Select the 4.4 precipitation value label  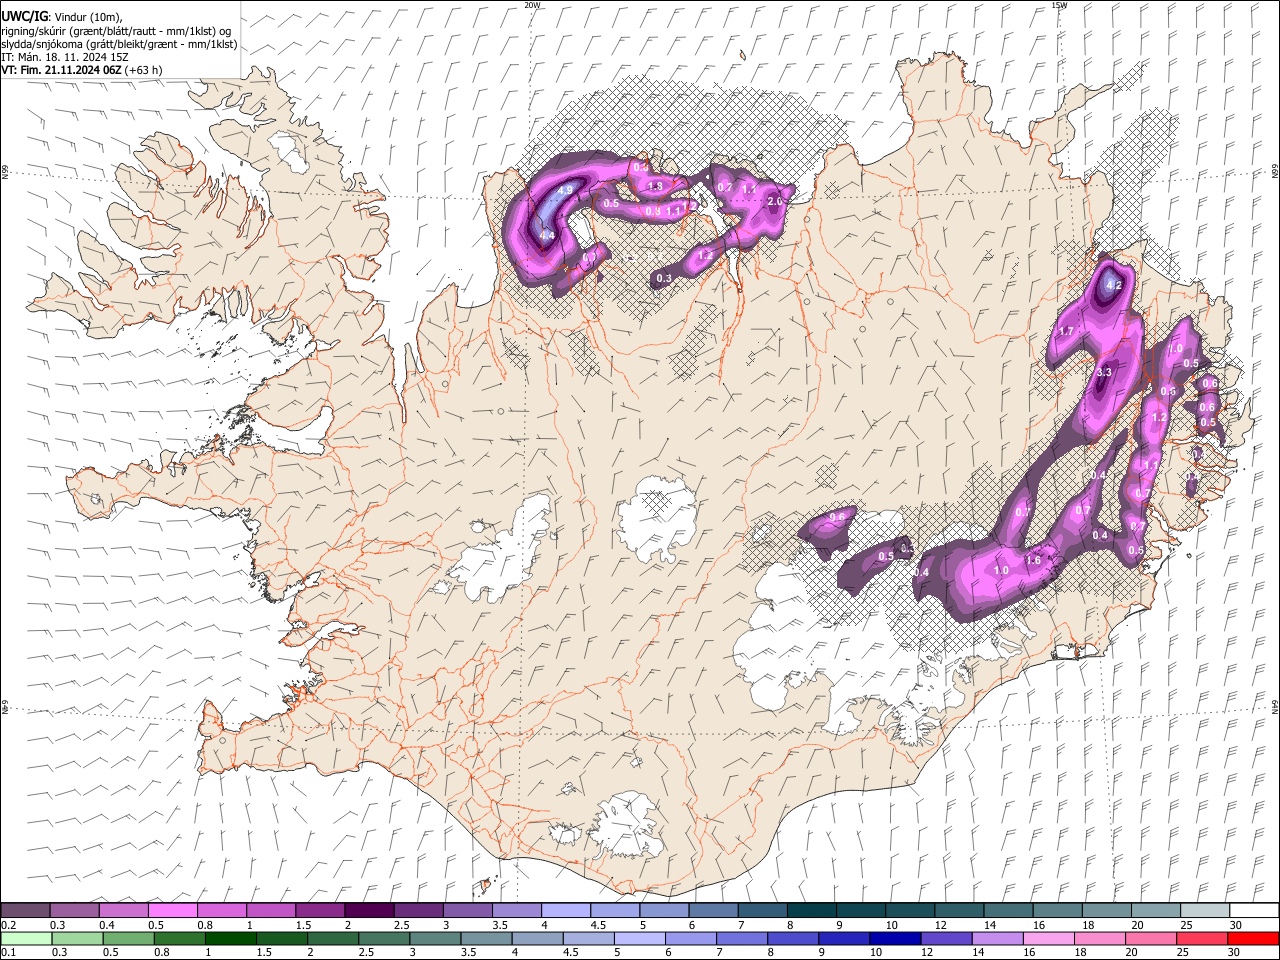pyautogui.click(x=547, y=236)
